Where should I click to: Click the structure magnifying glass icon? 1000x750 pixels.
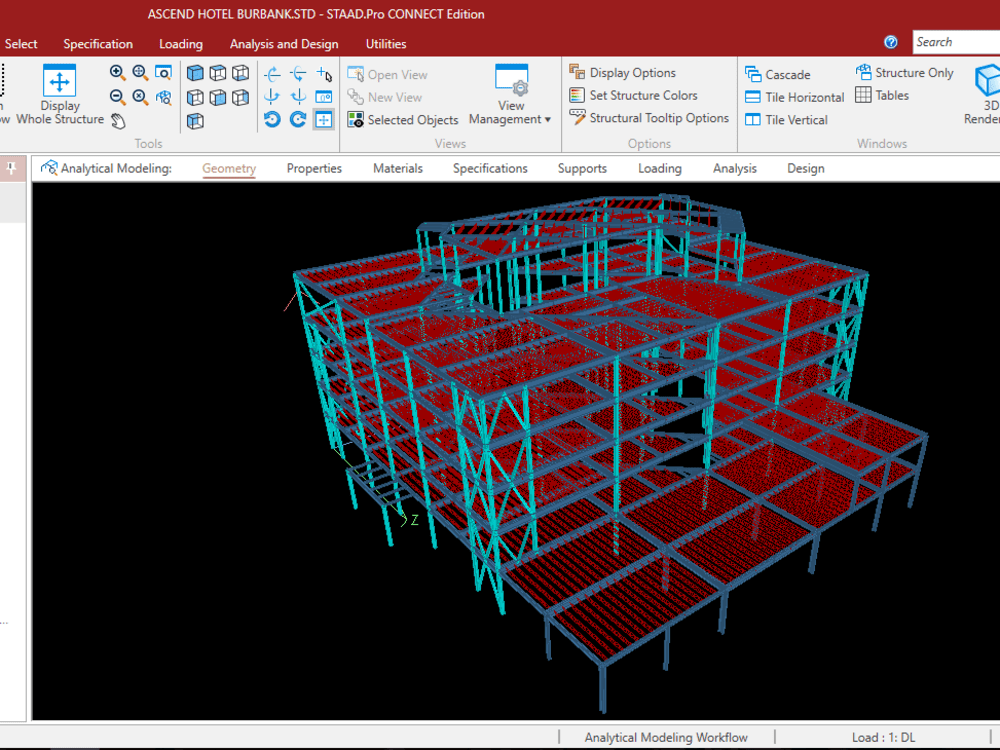click(x=163, y=97)
